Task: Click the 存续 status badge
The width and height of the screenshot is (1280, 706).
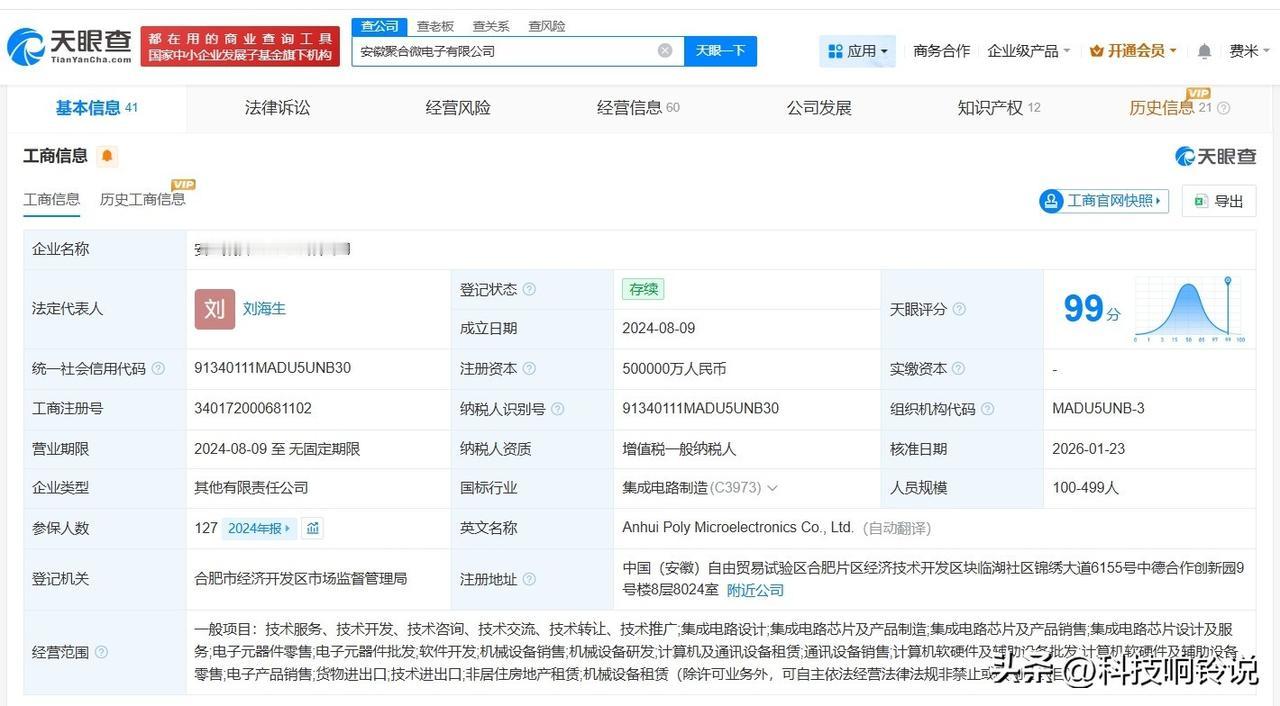Action: click(x=643, y=290)
